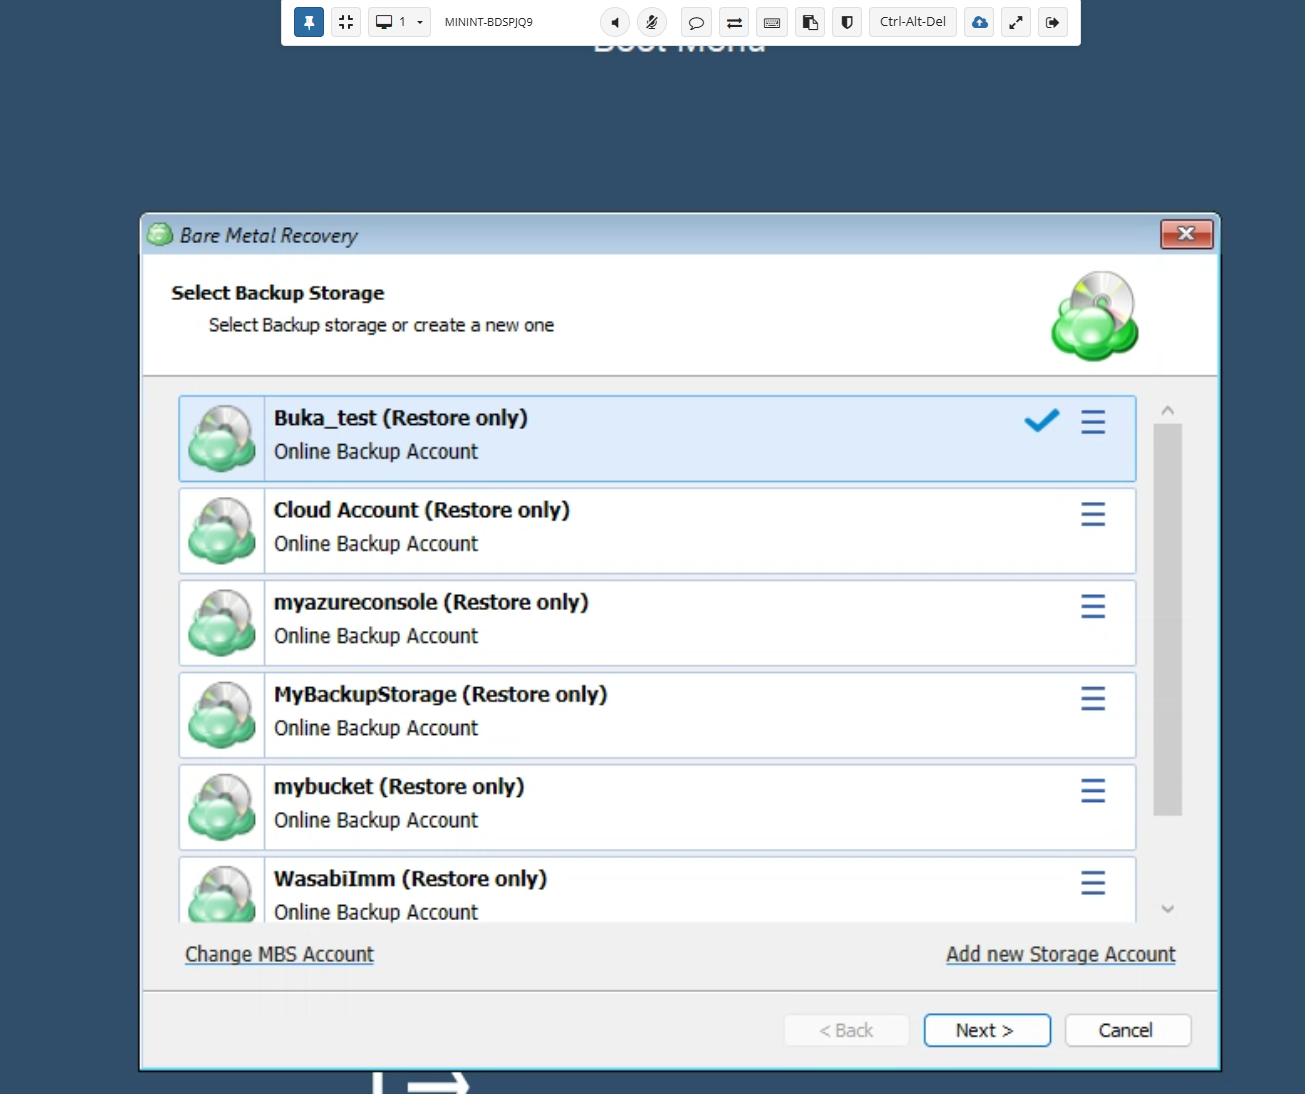1305x1094 pixels.
Task: Click the exit session icon
Action: click(x=1053, y=22)
